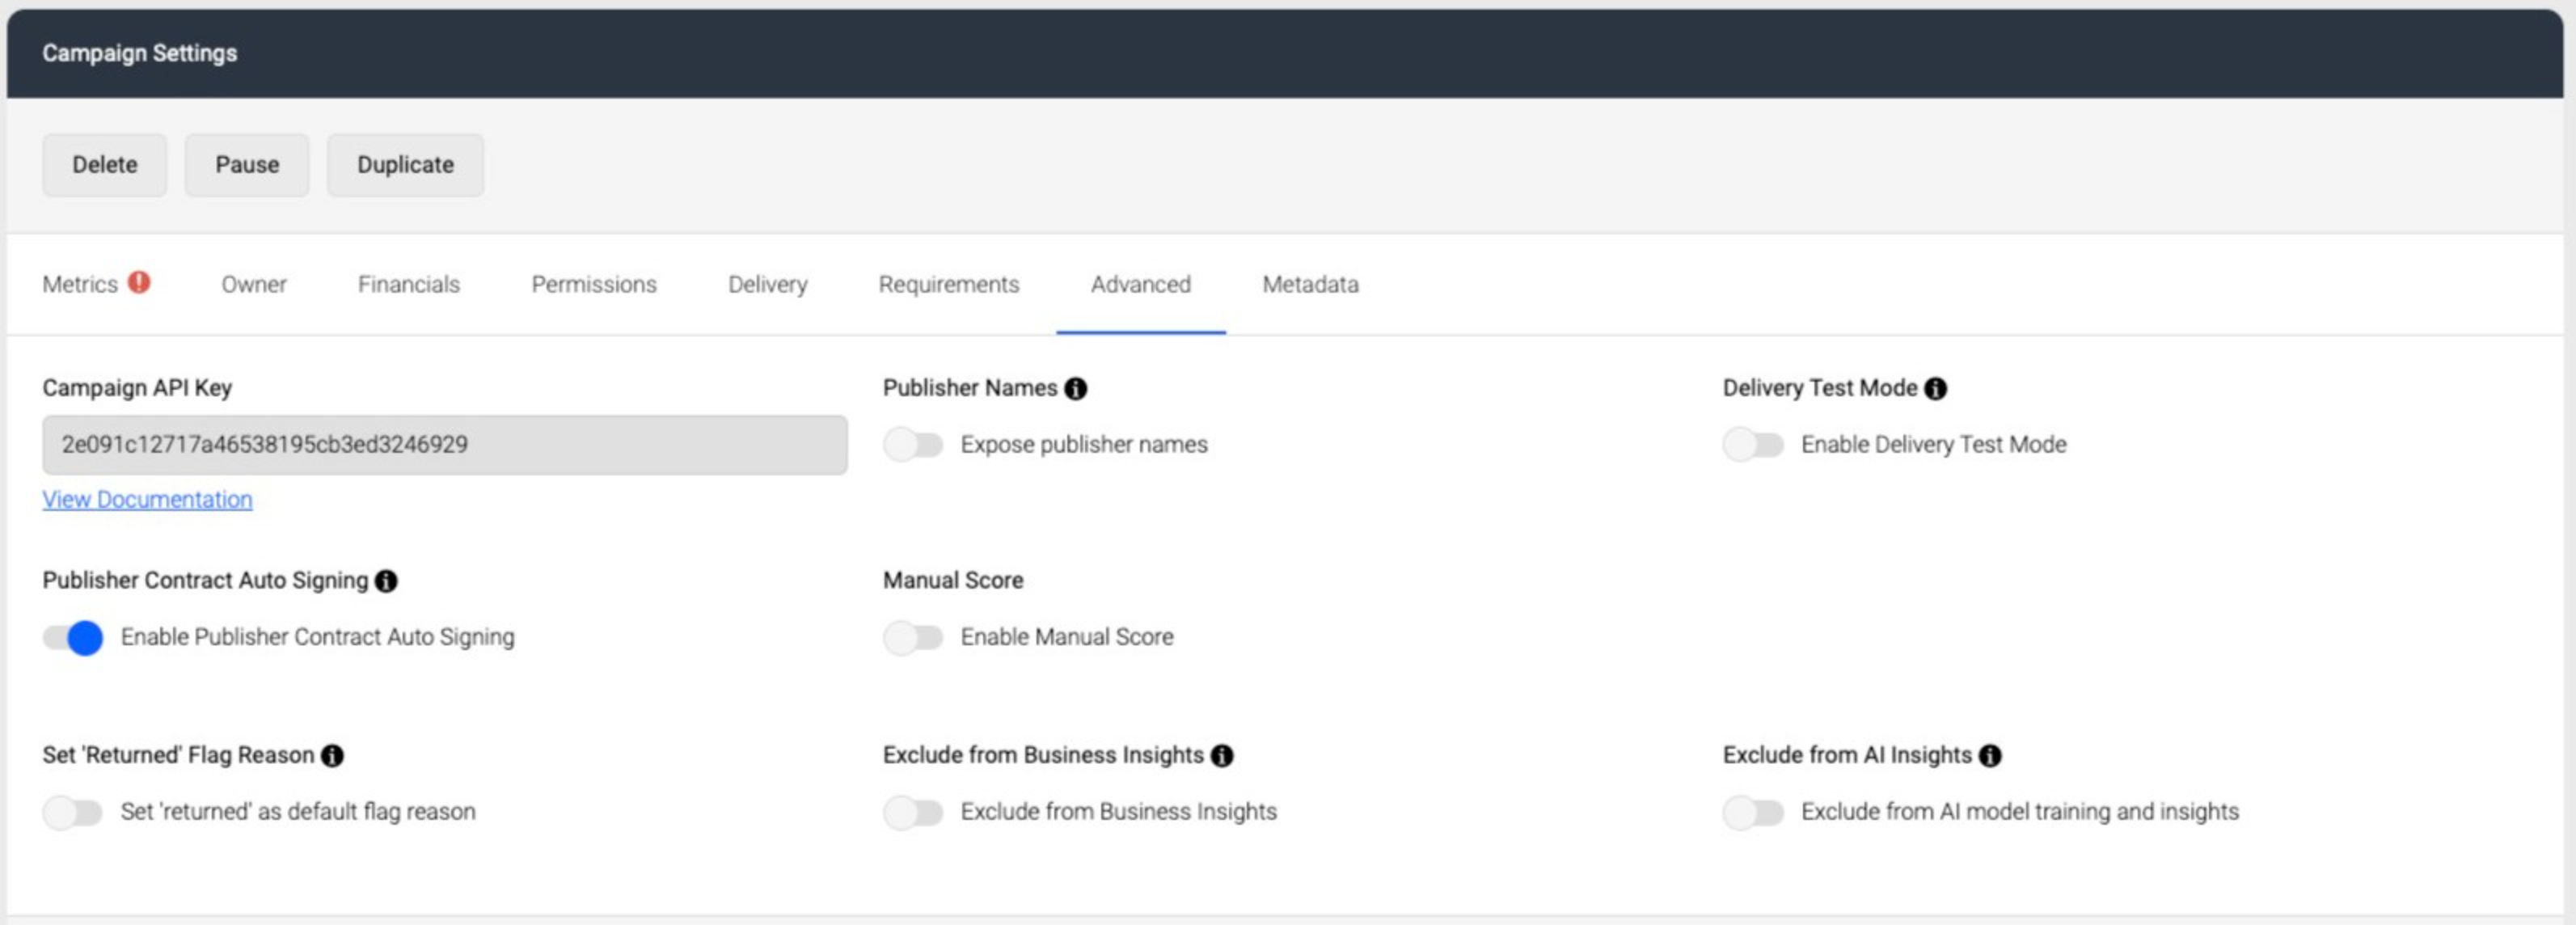Click the 'Enable Manual Score' label

coord(1067,637)
